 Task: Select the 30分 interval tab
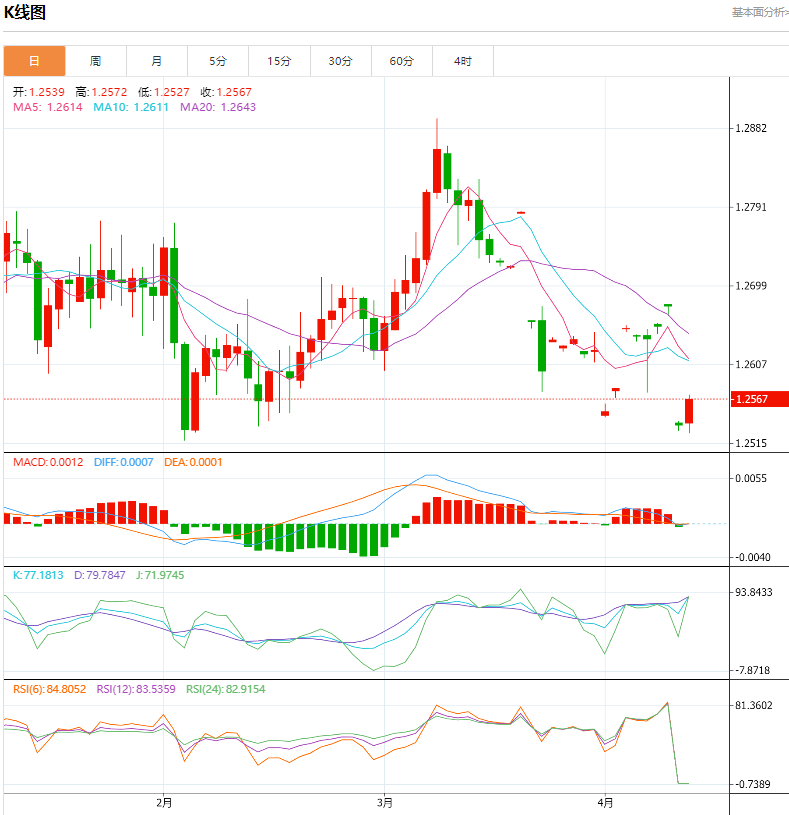[x=340, y=61]
